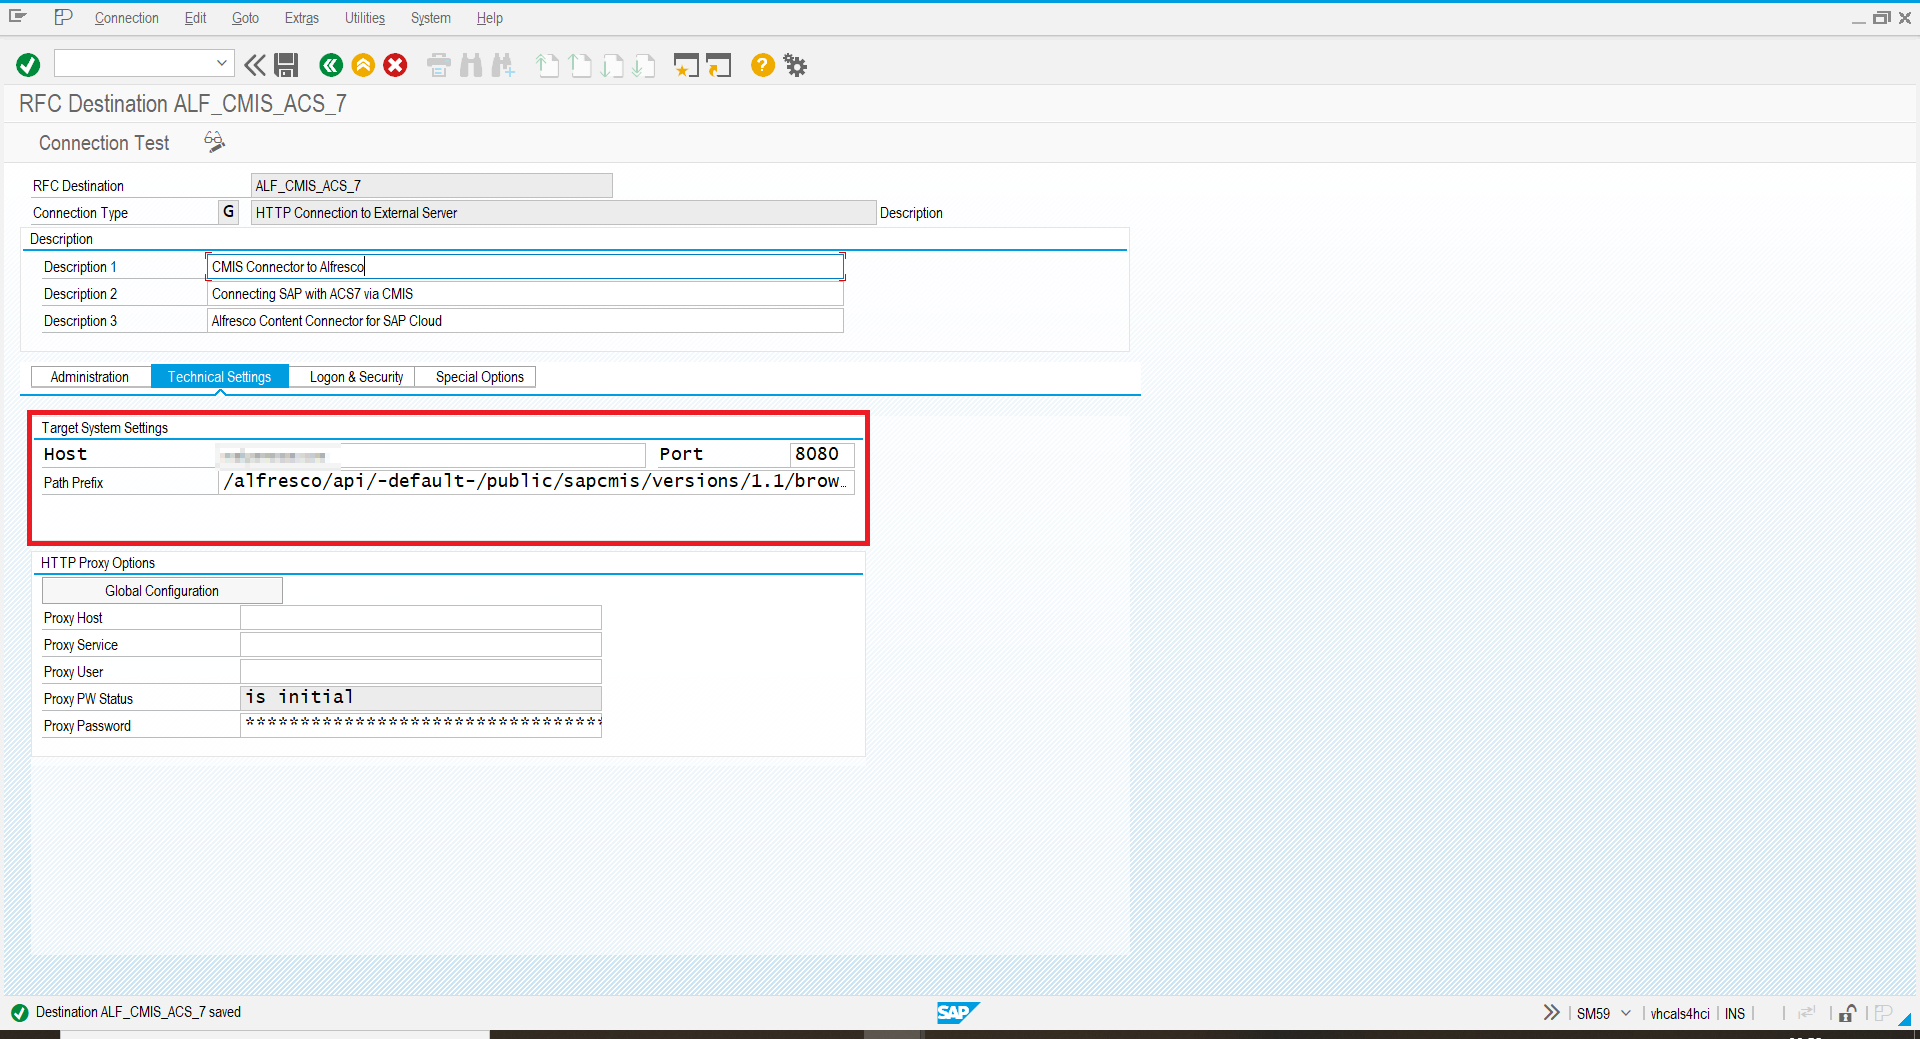Open Customize Local Layout gear icon

pos(795,65)
